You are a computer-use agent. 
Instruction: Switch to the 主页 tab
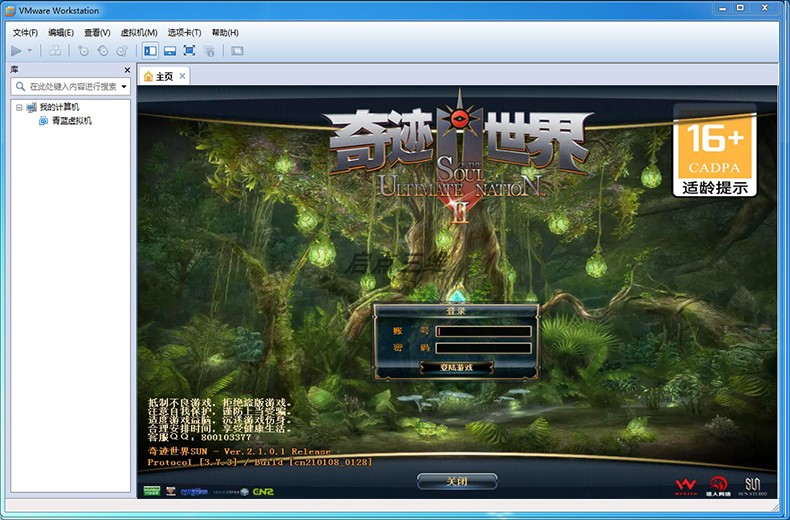[x=164, y=77]
